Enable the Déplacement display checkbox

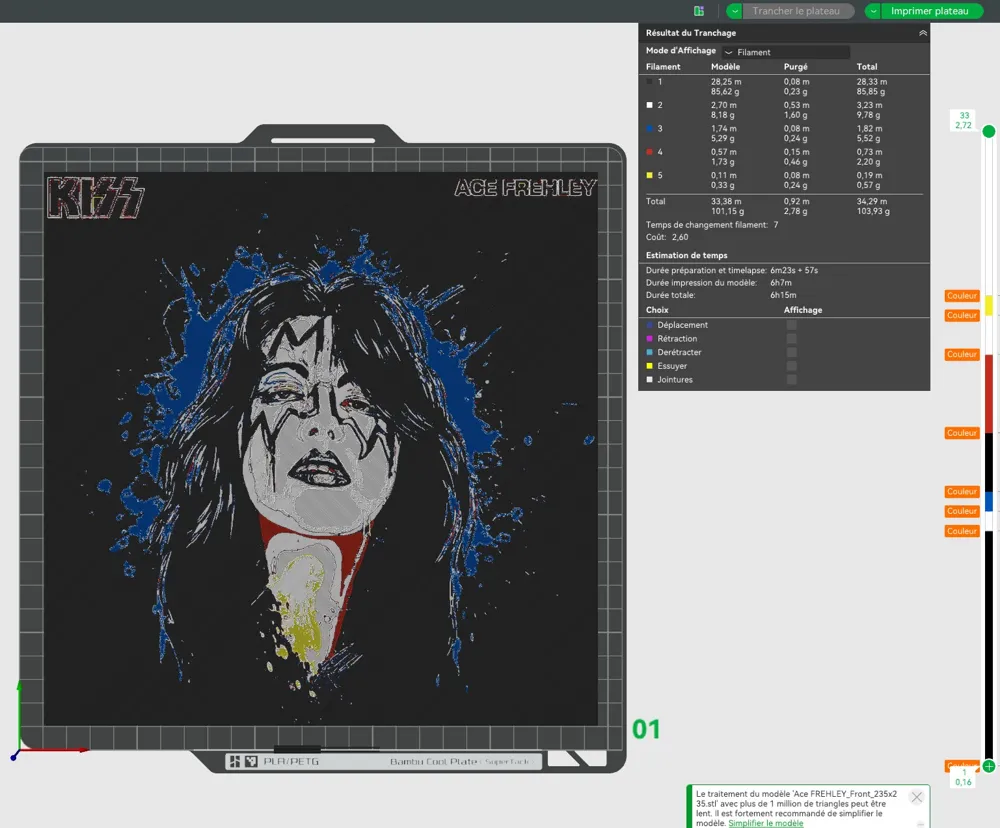(791, 325)
